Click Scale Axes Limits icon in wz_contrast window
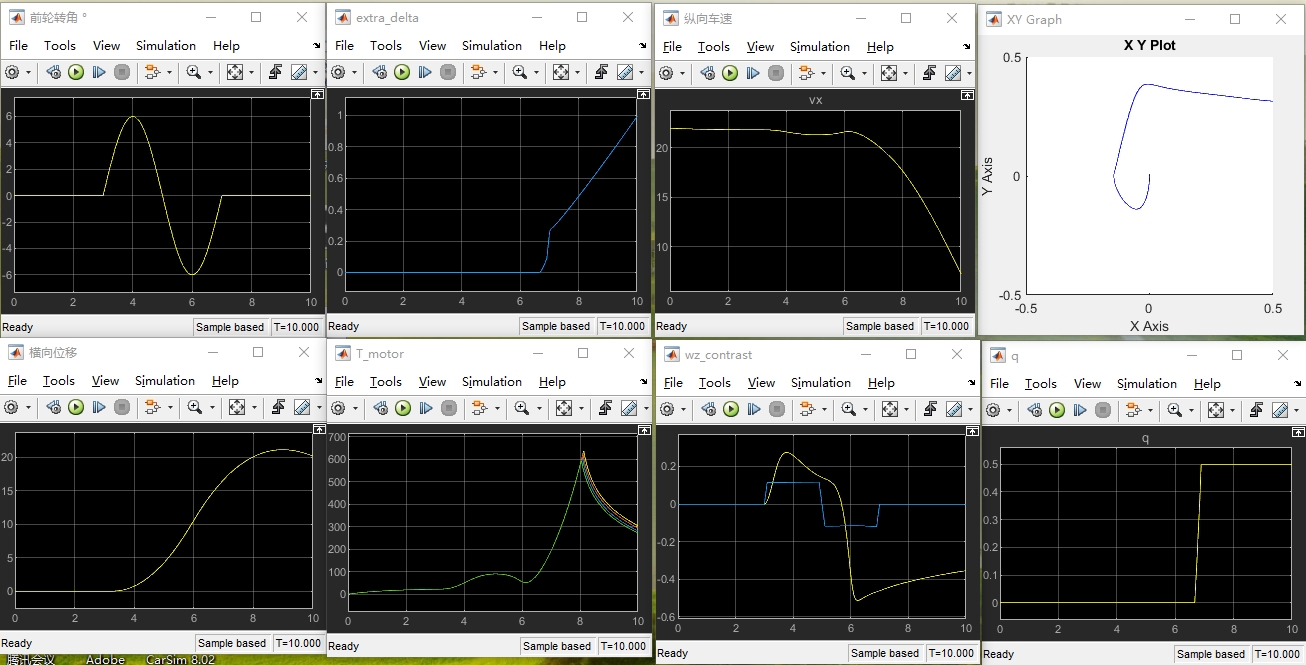 pyautogui.click(x=890, y=409)
